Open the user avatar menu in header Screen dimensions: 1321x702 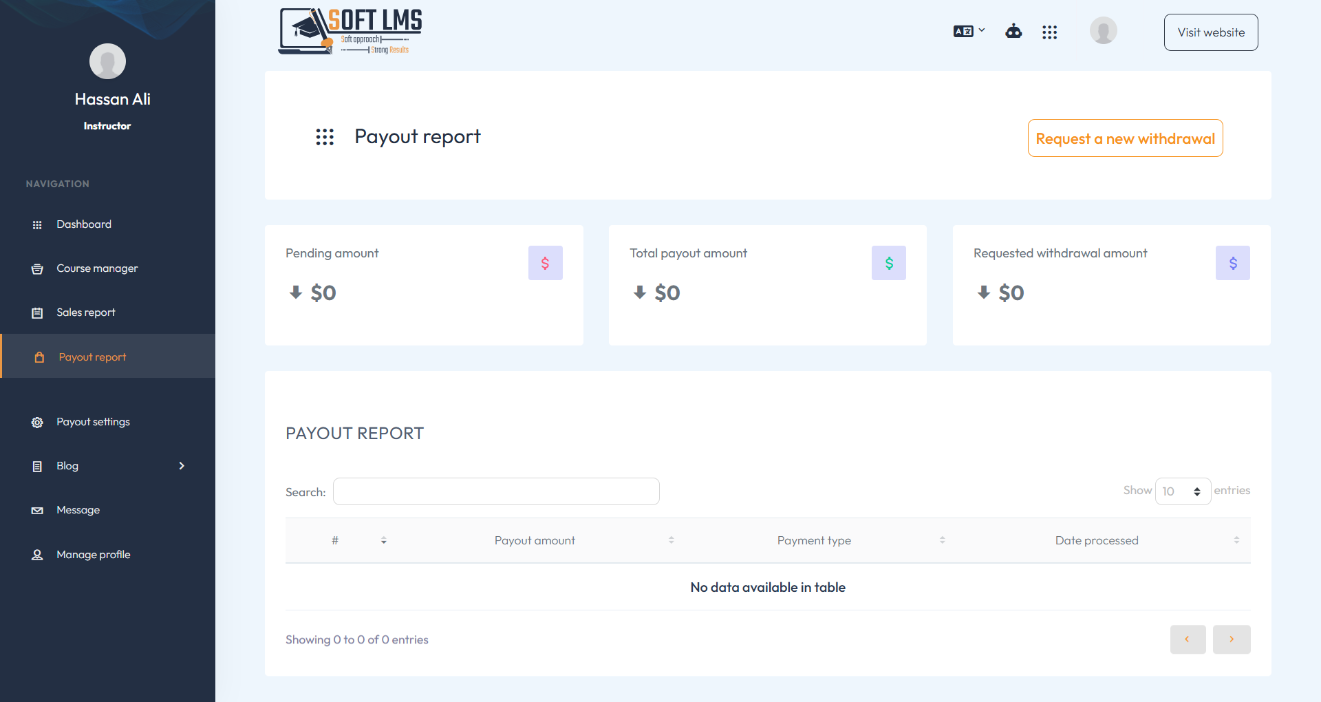click(x=1103, y=31)
